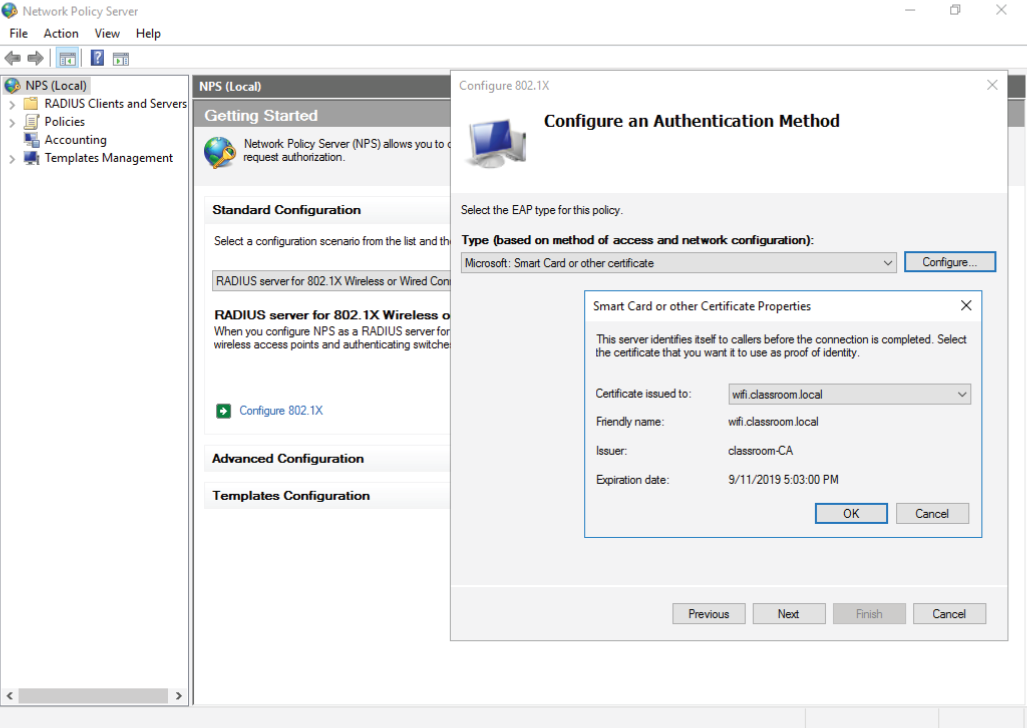Click the left pane horizontal scrollbar thumb
The image size is (1027, 728).
click(93, 696)
